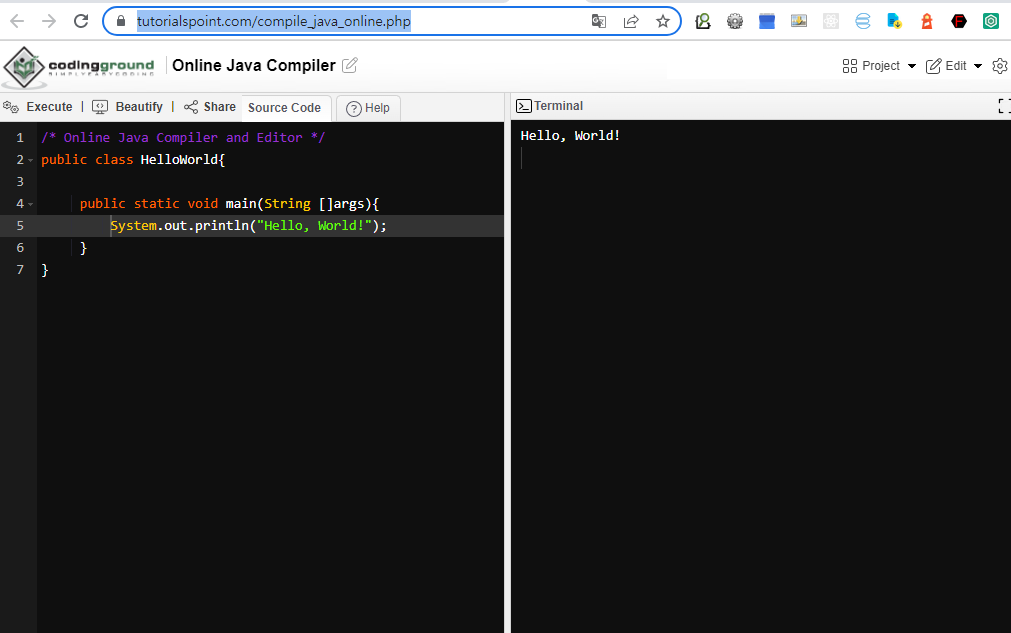Open the blue rectangle extension icon
1011x633 pixels.
tap(767, 21)
